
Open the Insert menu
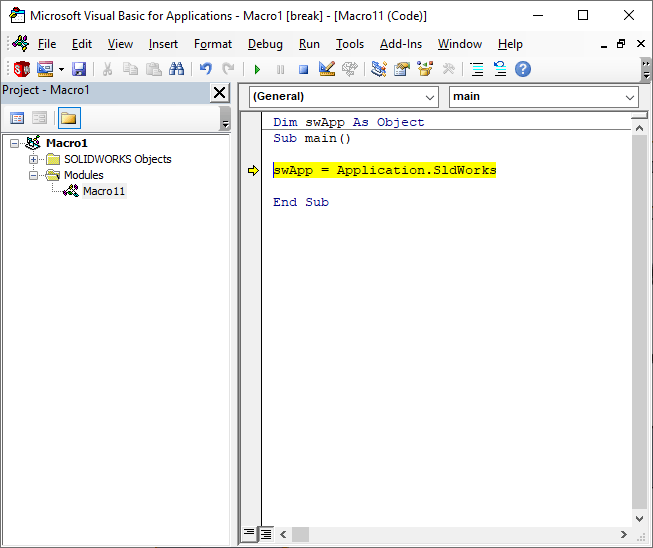click(163, 44)
